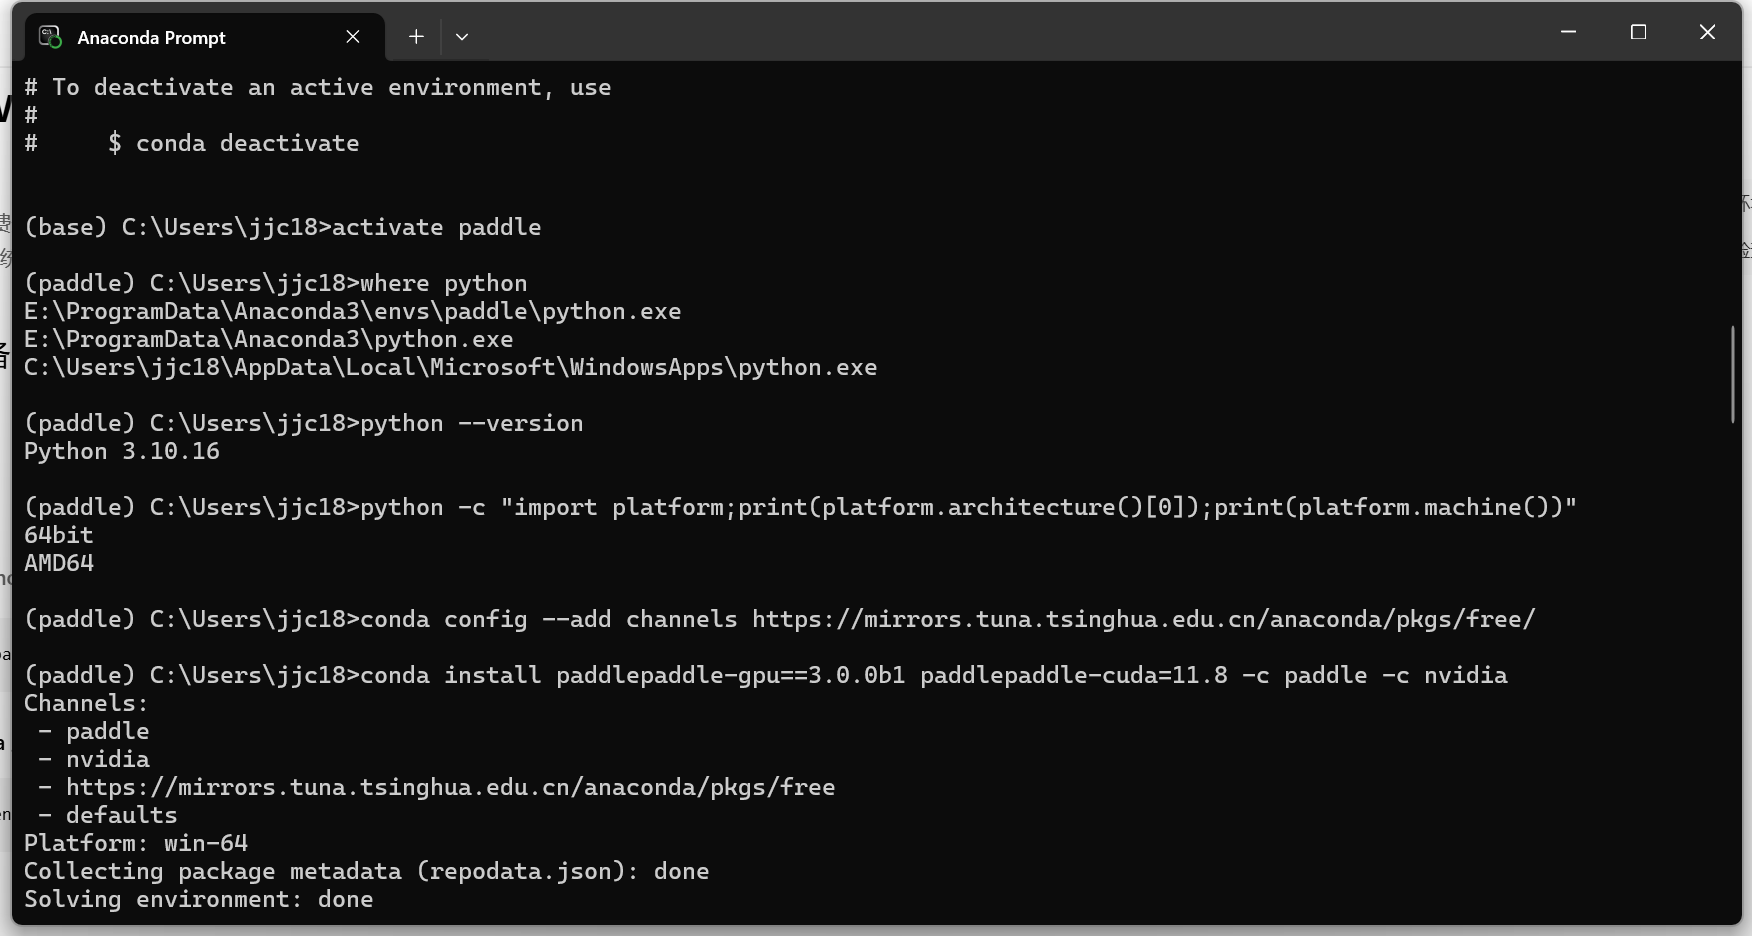
Task: Close the terminal window
Action: [1707, 32]
